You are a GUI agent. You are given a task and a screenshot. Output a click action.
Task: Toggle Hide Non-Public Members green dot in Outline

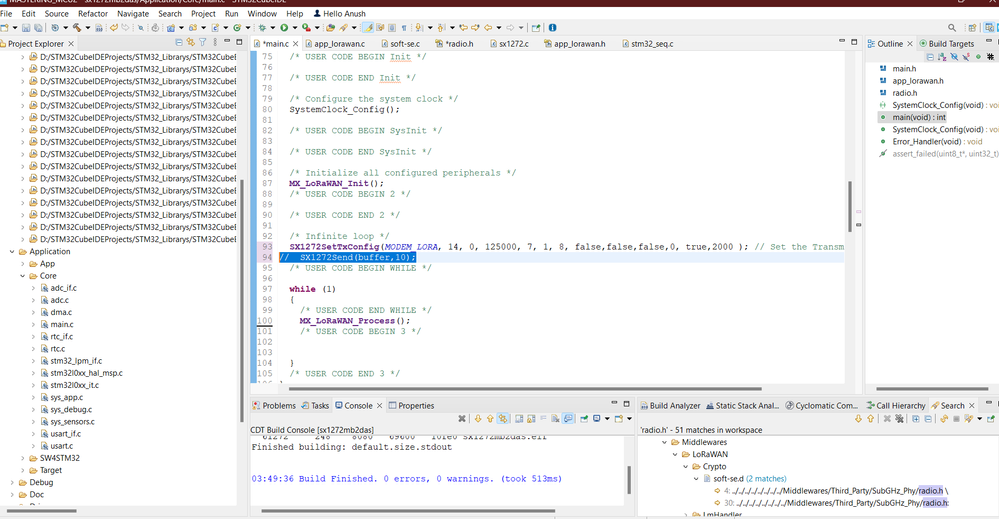click(978, 57)
